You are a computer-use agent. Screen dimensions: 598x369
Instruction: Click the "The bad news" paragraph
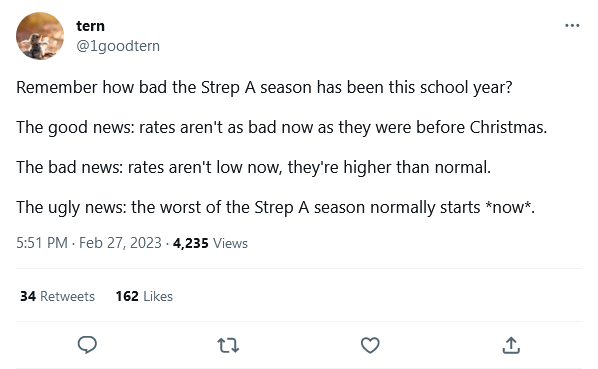(x=253, y=167)
